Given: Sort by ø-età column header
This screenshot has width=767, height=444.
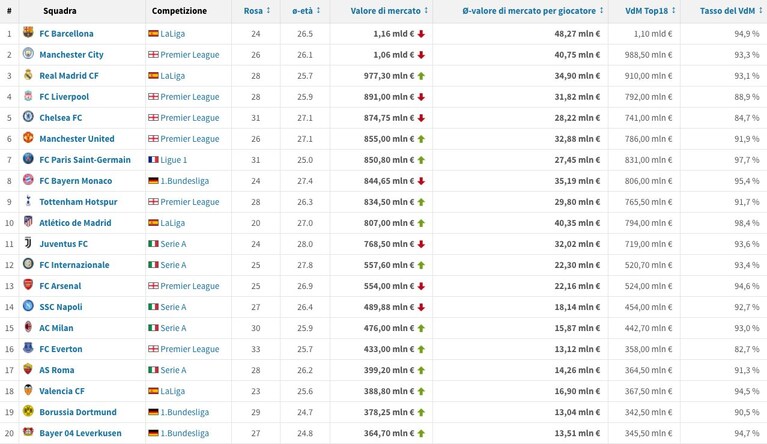Looking at the screenshot, I should click(x=306, y=11).
